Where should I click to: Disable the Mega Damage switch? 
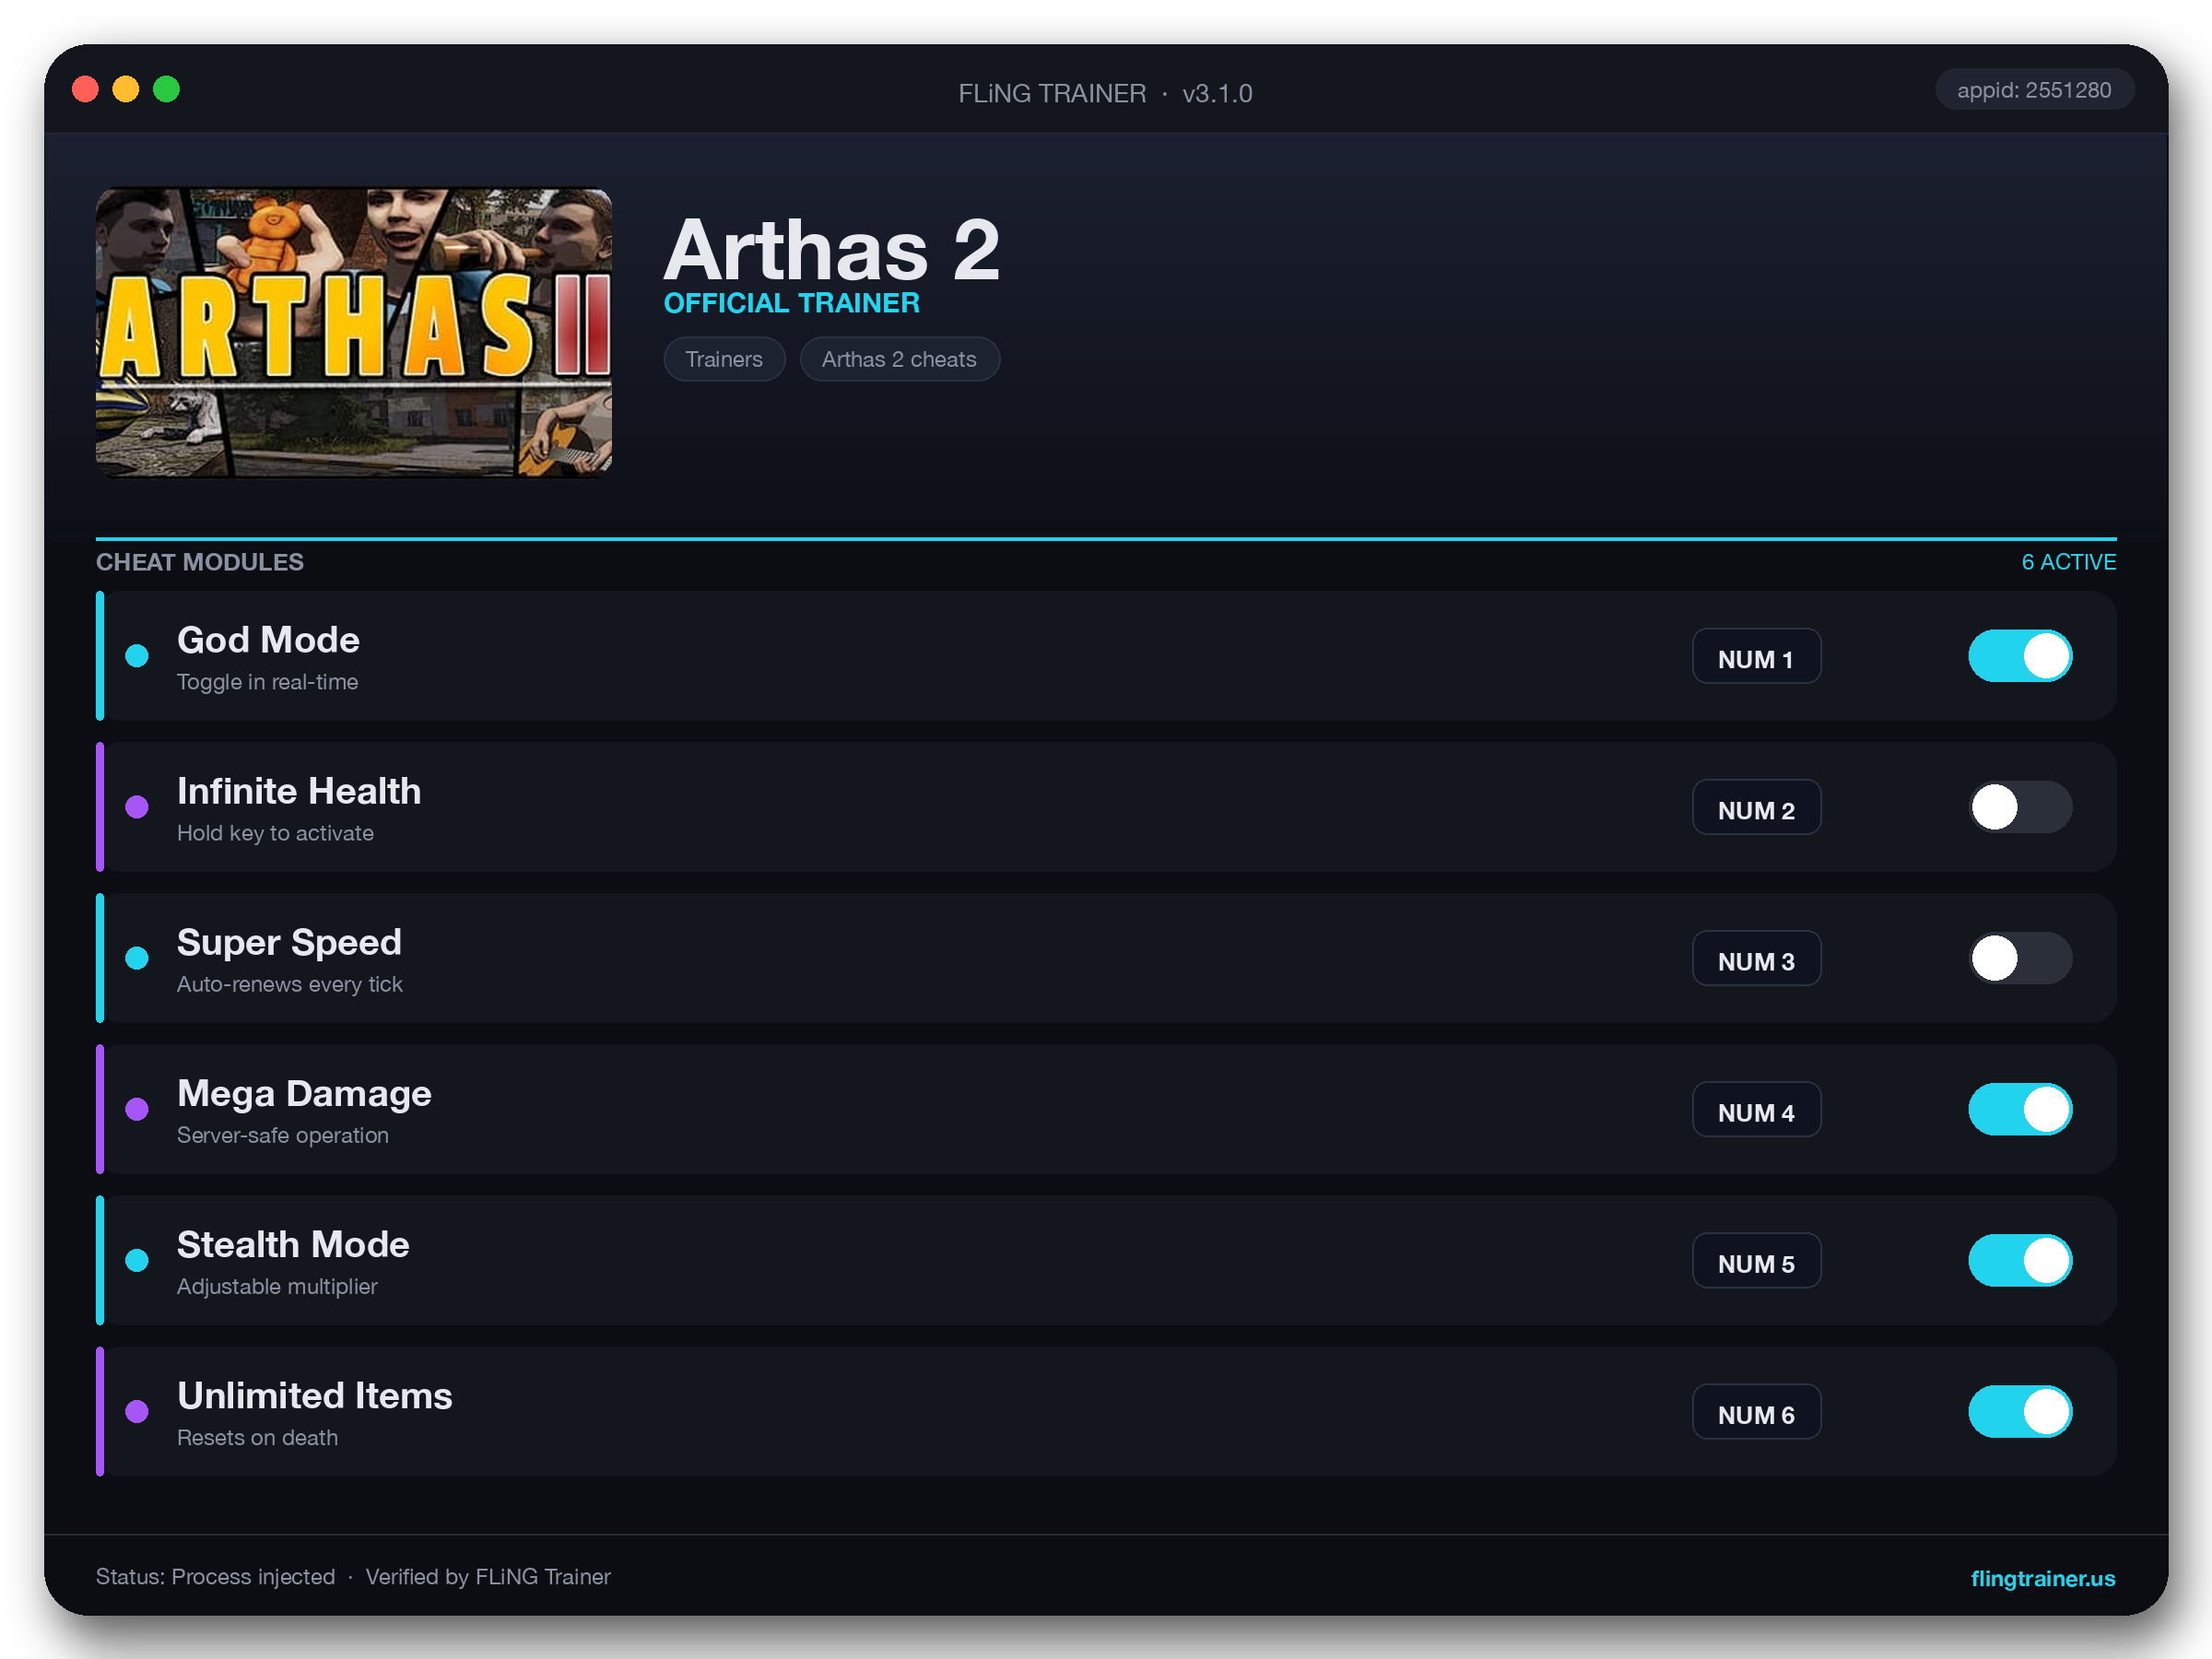pos(2020,1109)
